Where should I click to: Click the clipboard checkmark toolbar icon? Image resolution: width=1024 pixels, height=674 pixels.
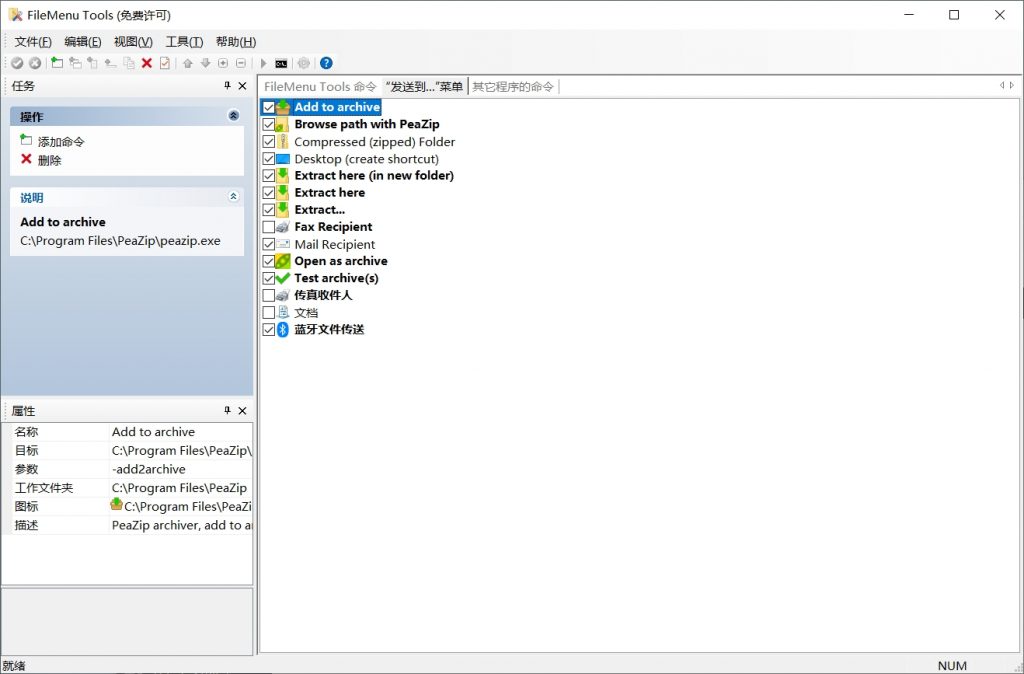(165, 63)
